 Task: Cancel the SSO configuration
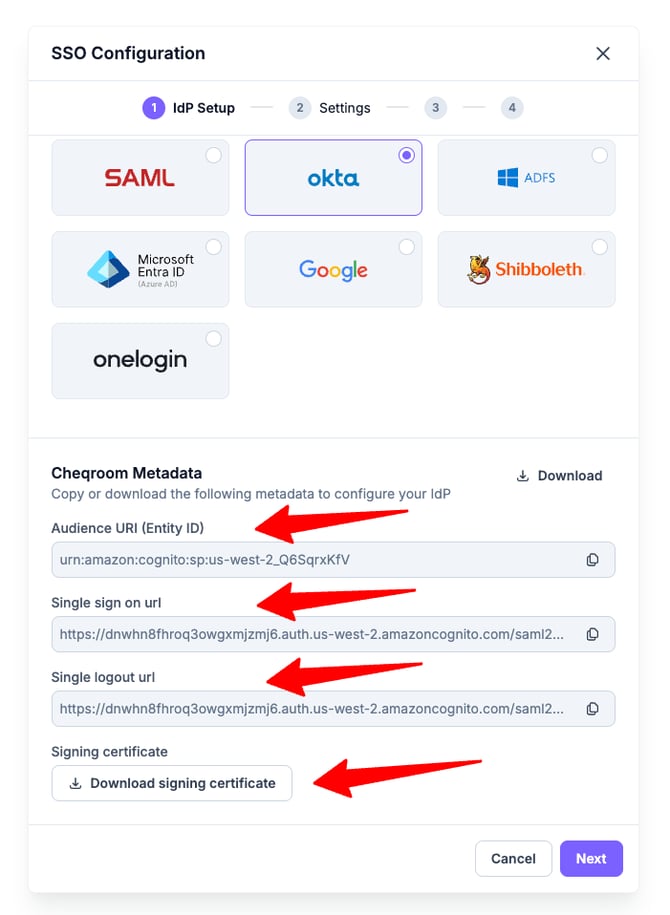[513, 858]
